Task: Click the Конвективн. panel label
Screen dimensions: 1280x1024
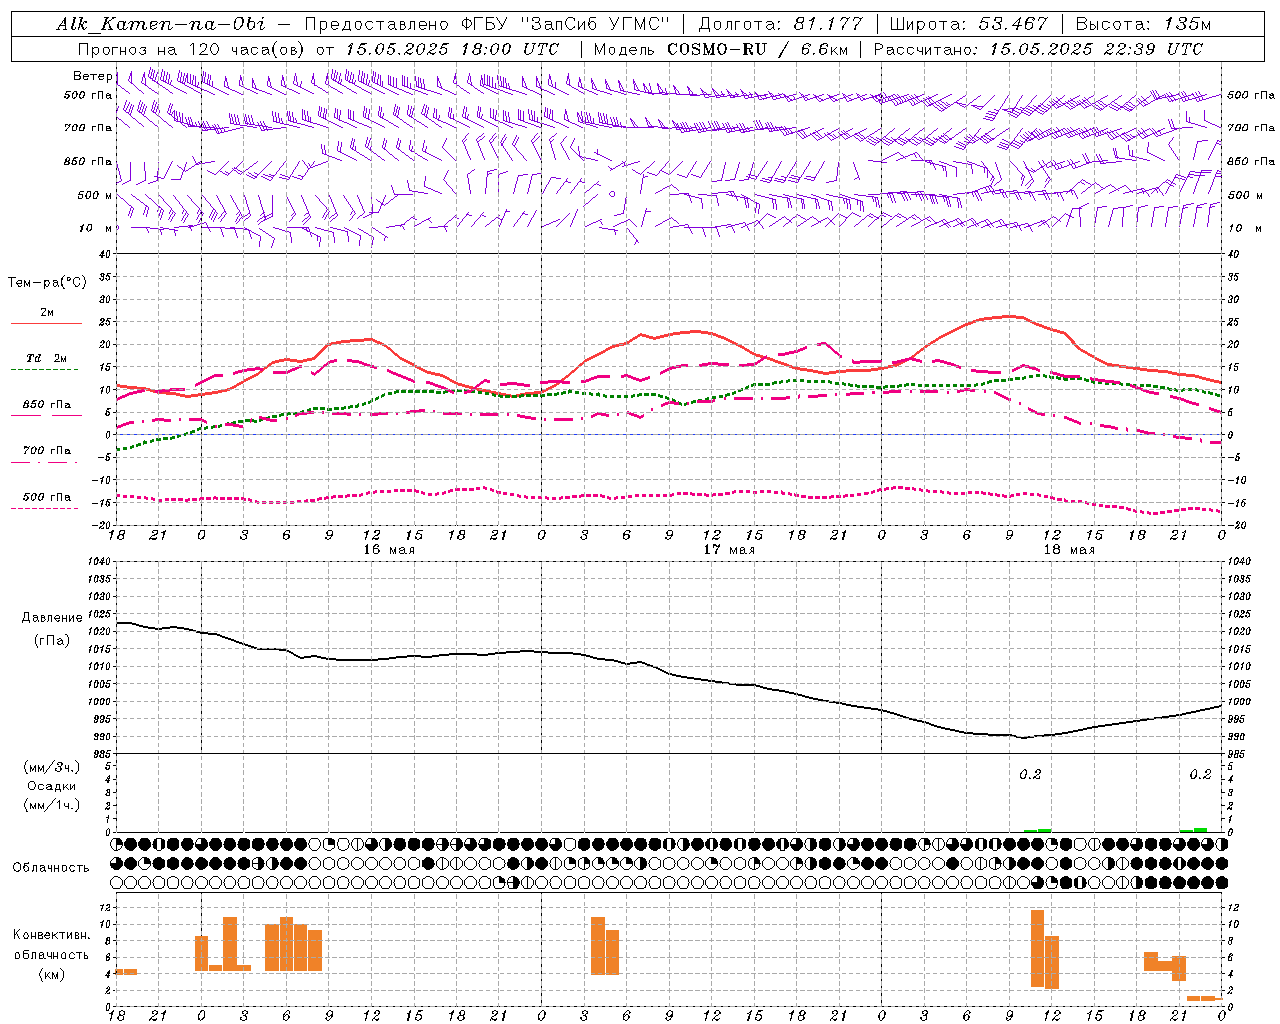Action: point(51,935)
